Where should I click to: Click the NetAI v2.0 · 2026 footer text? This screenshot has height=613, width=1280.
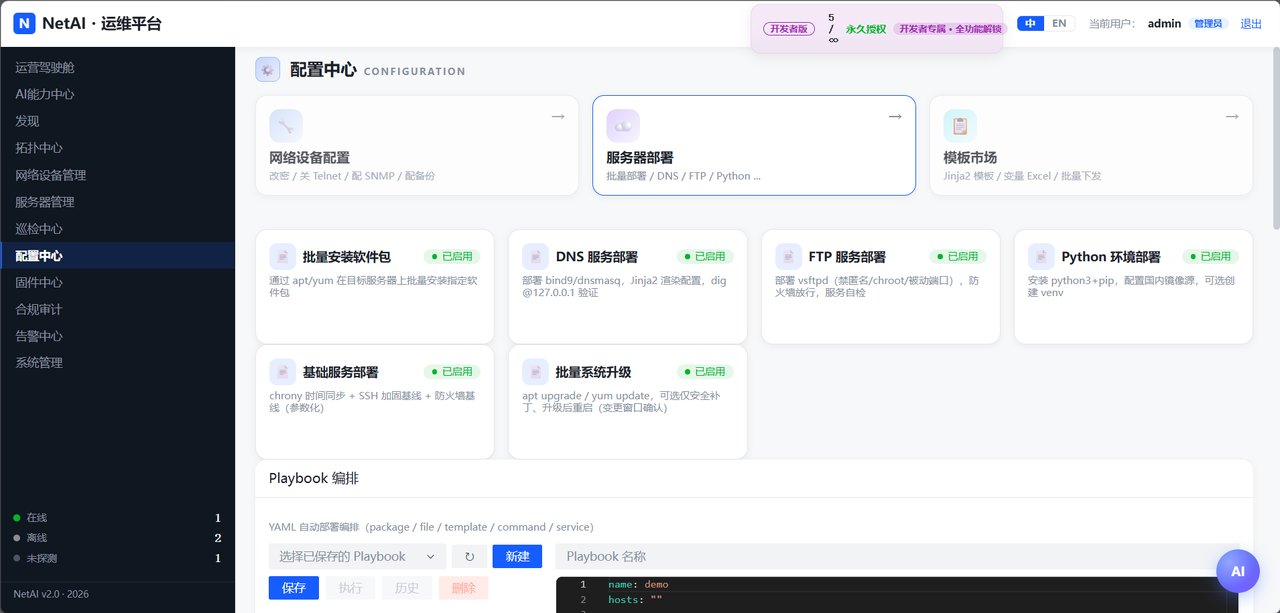point(51,594)
